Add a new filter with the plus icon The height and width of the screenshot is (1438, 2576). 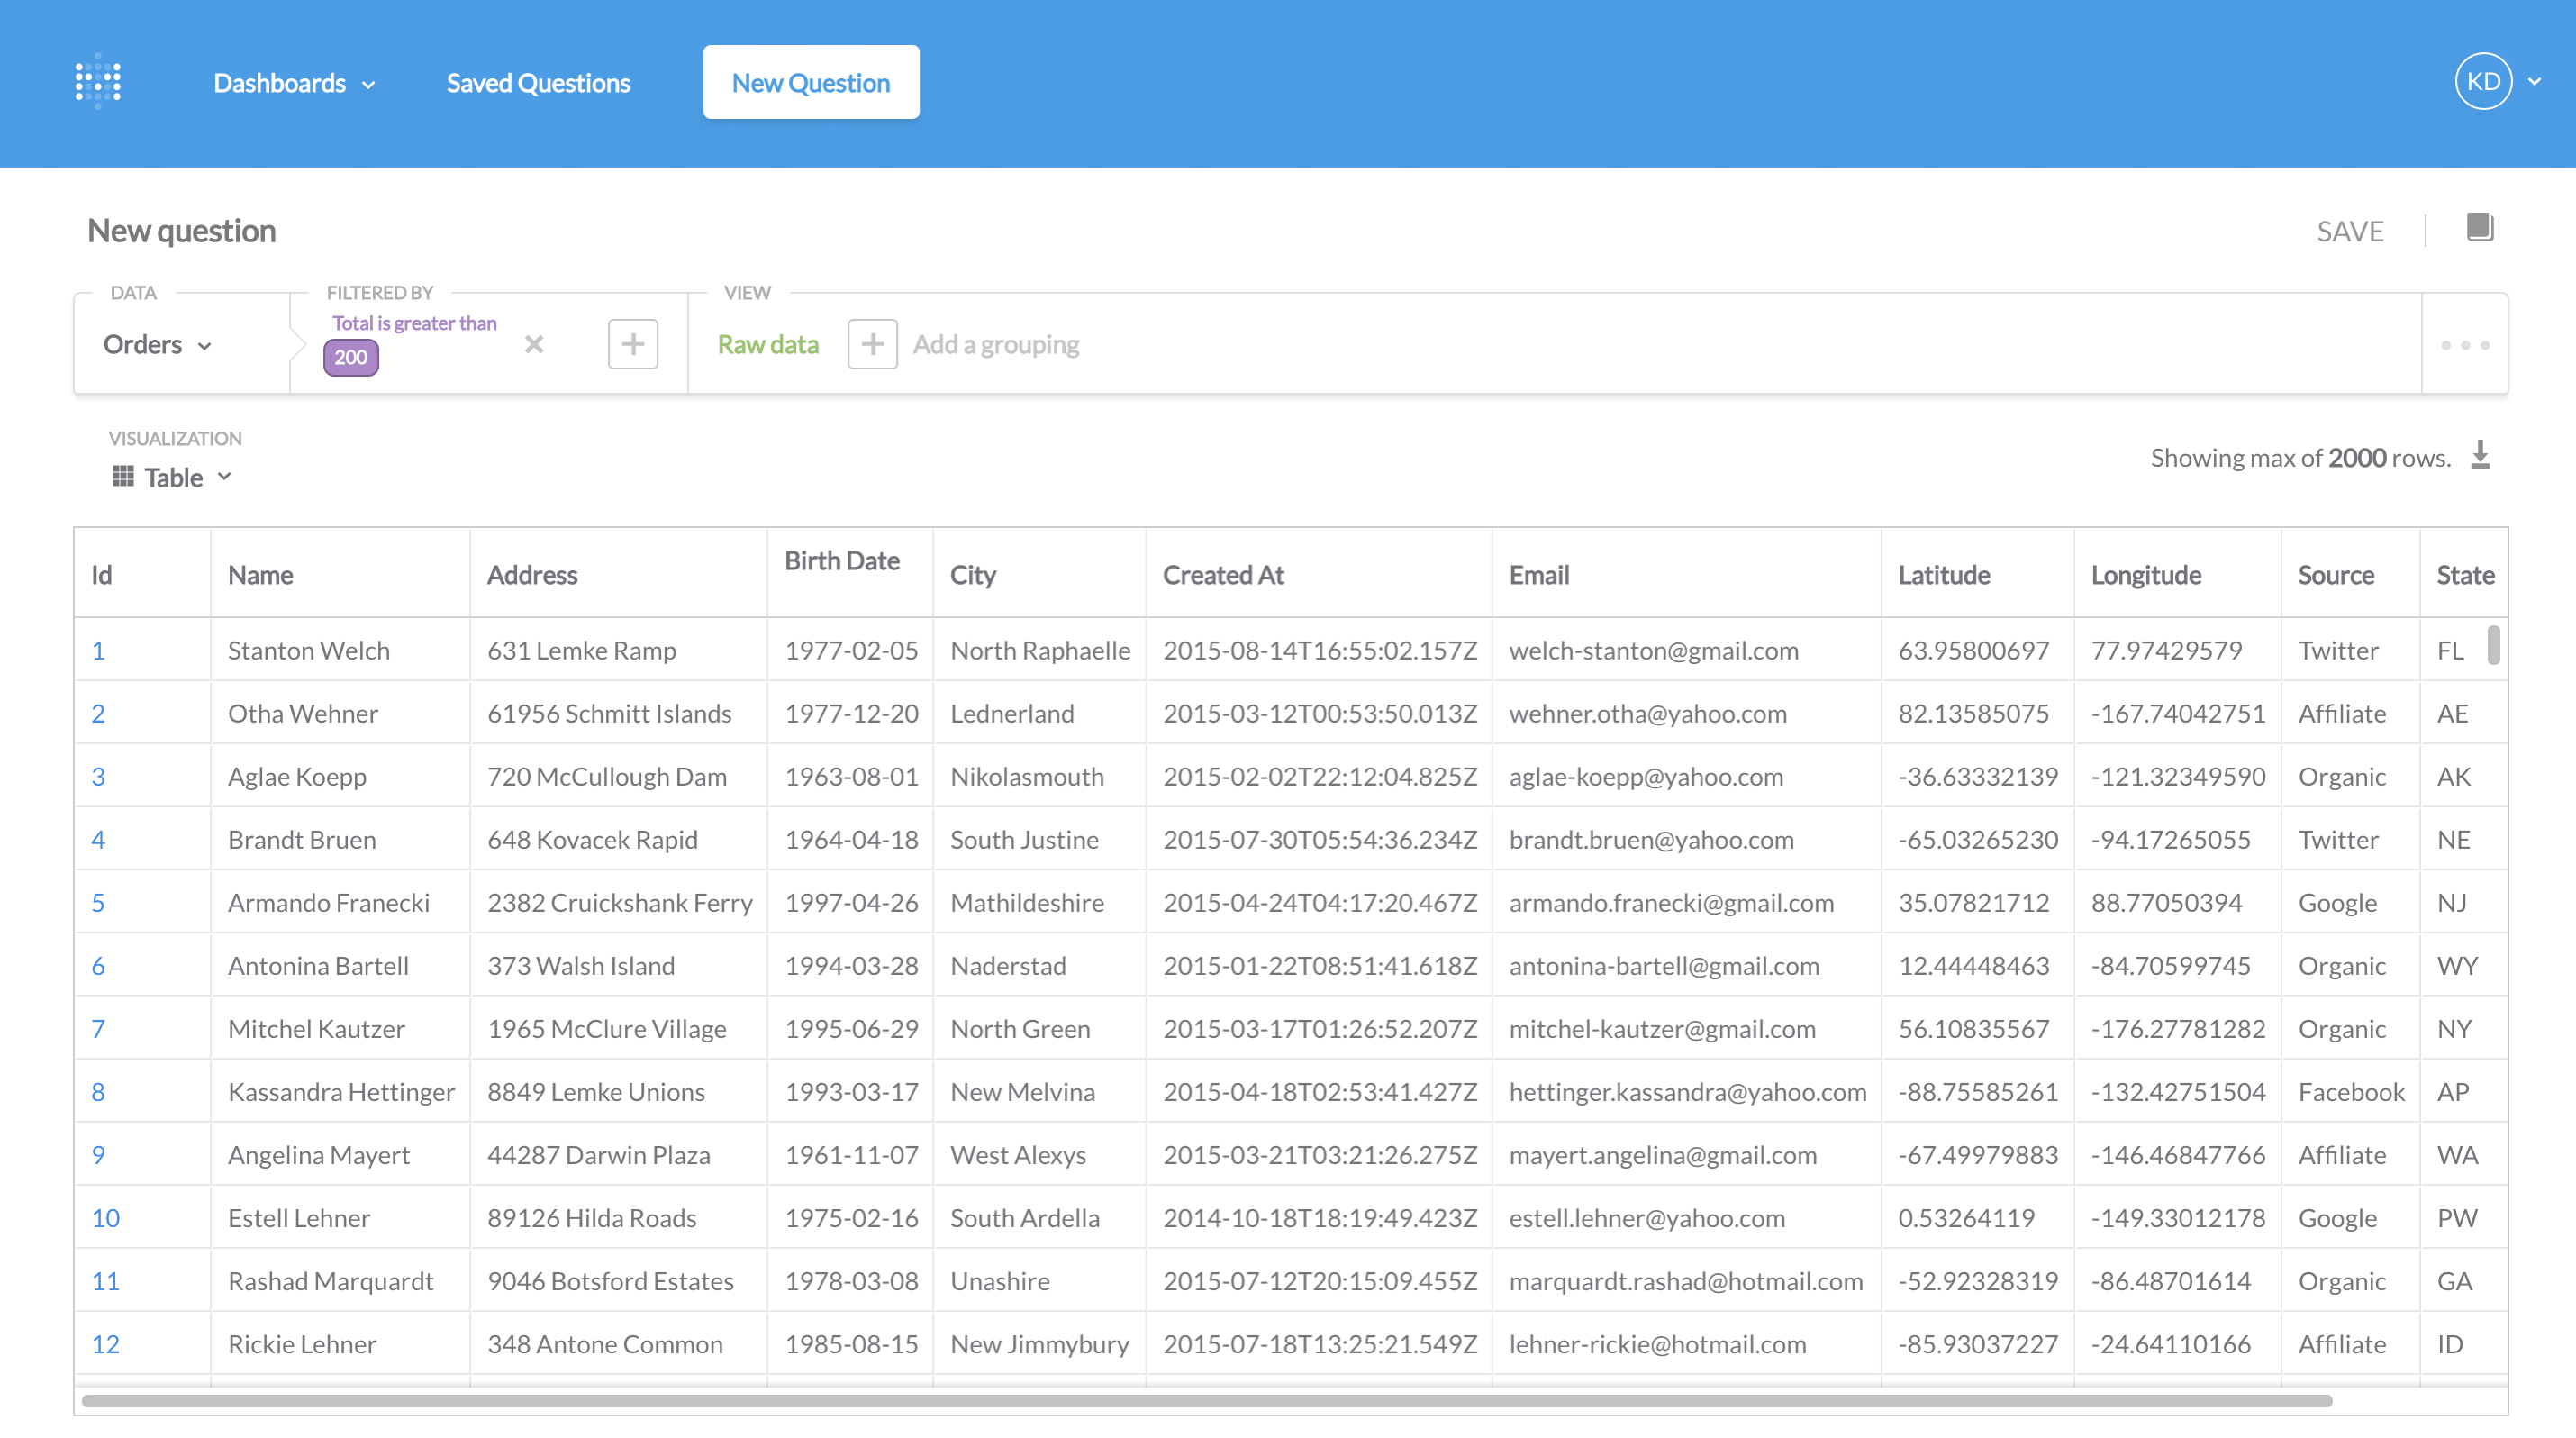(x=632, y=343)
